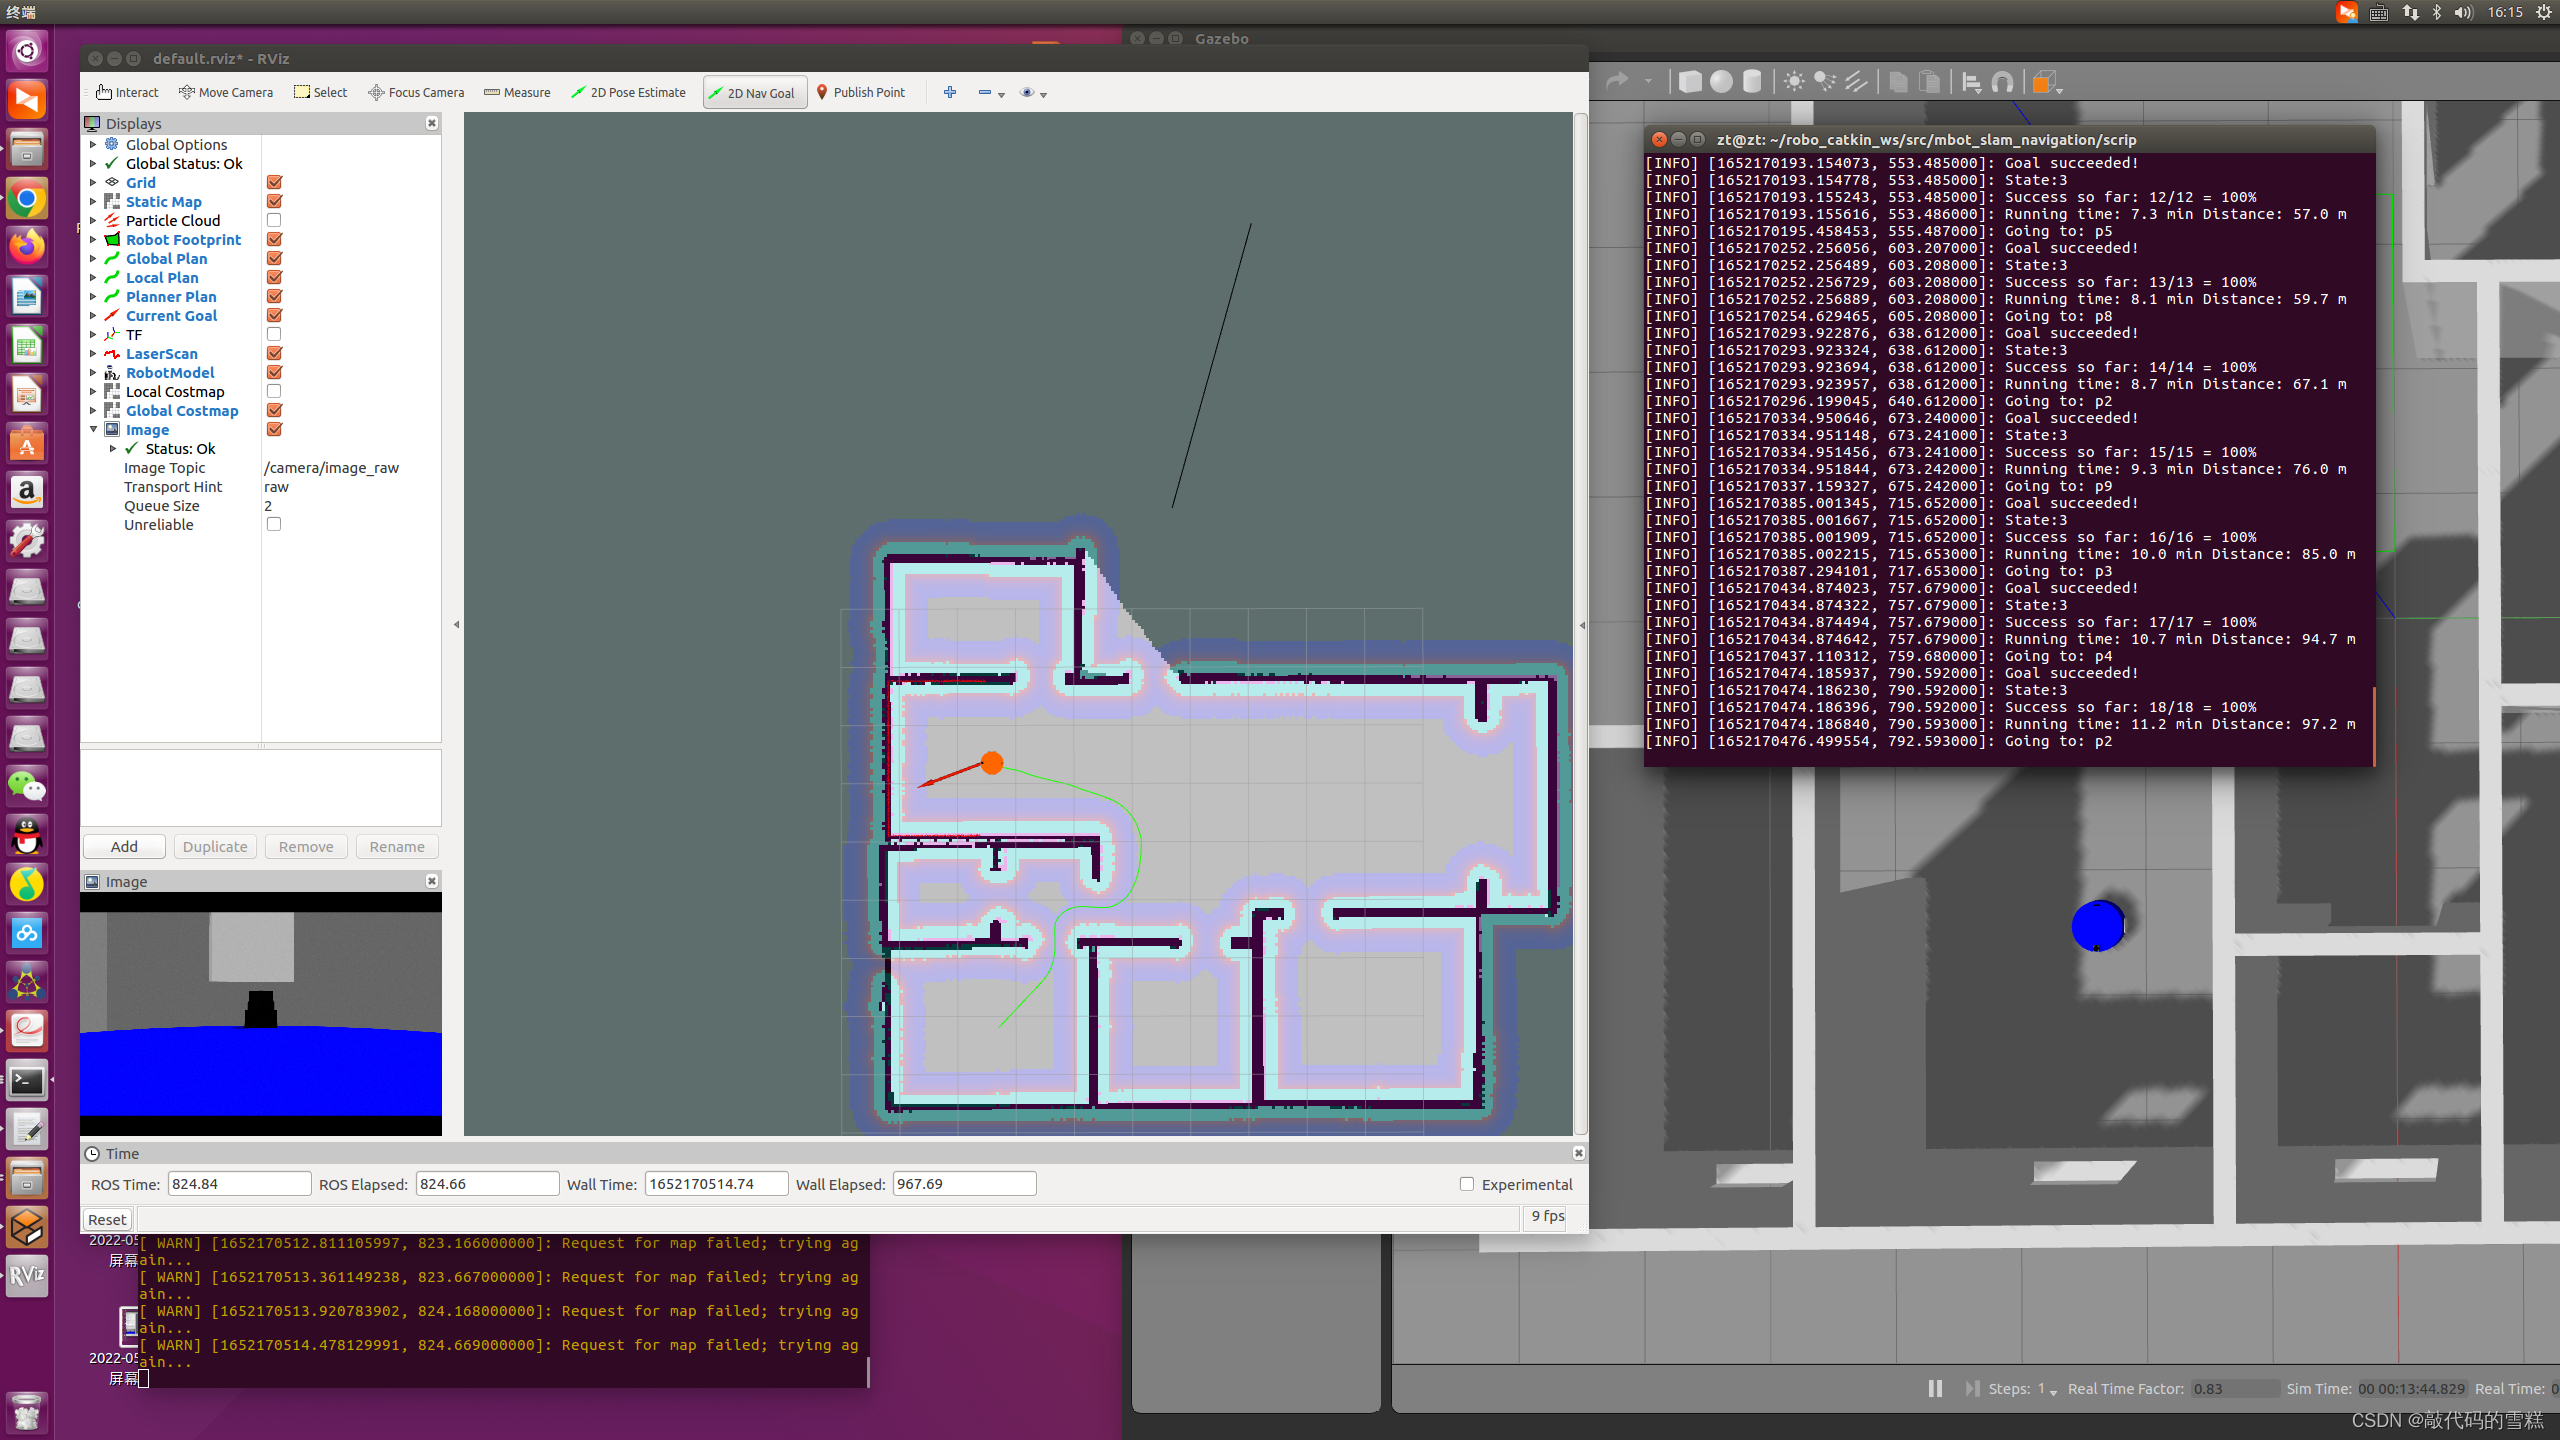This screenshot has height=1440, width=2560.
Task: Click the camera image preview
Action: click(260, 1013)
